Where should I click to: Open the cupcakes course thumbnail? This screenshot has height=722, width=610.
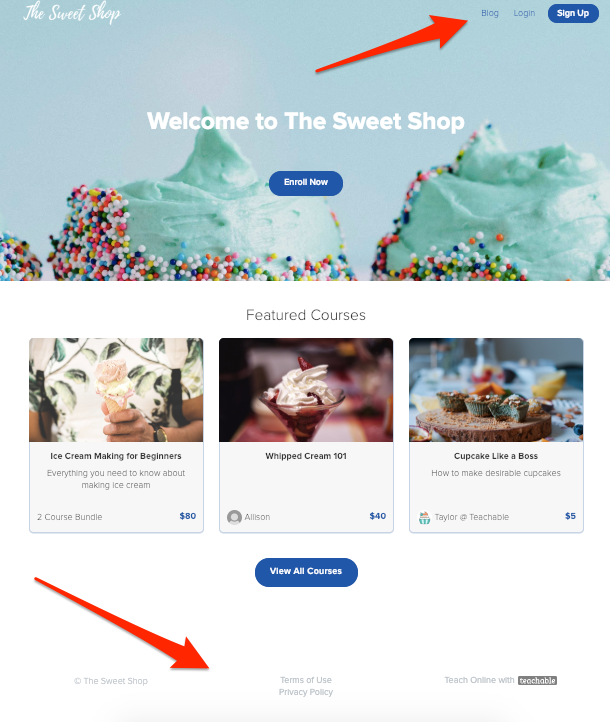[496, 390]
